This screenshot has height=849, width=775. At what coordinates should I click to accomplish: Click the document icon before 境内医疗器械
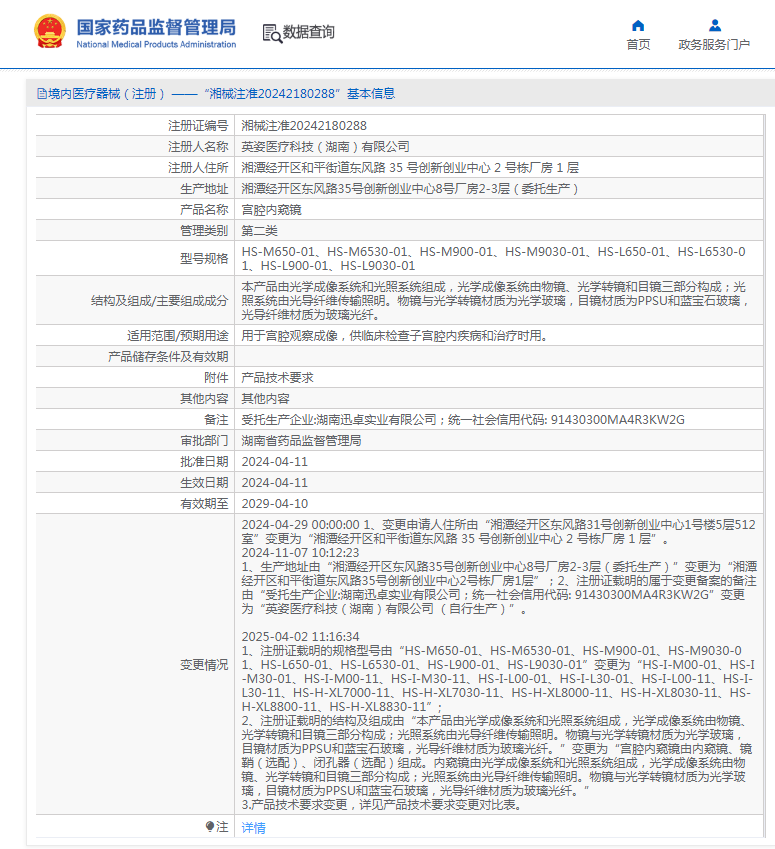coord(42,94)
